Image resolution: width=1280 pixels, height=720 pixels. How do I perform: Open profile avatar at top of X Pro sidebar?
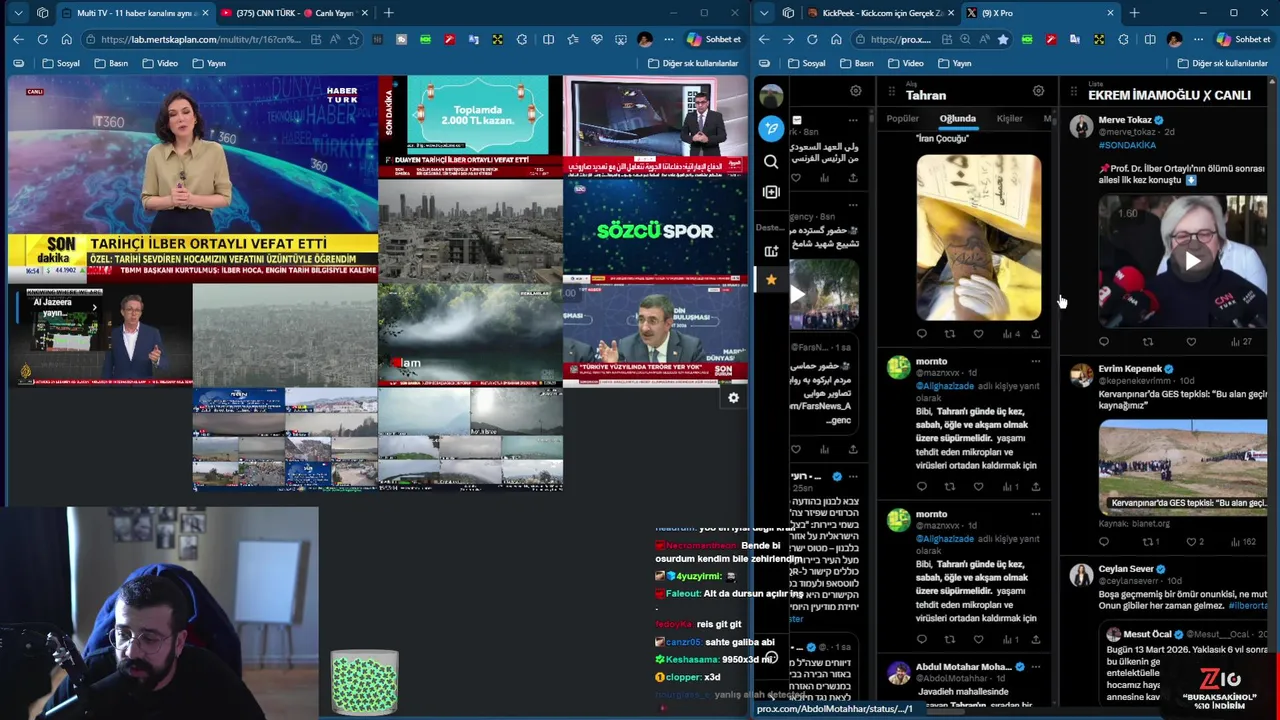pyautogui.click(x=771, y=95)
